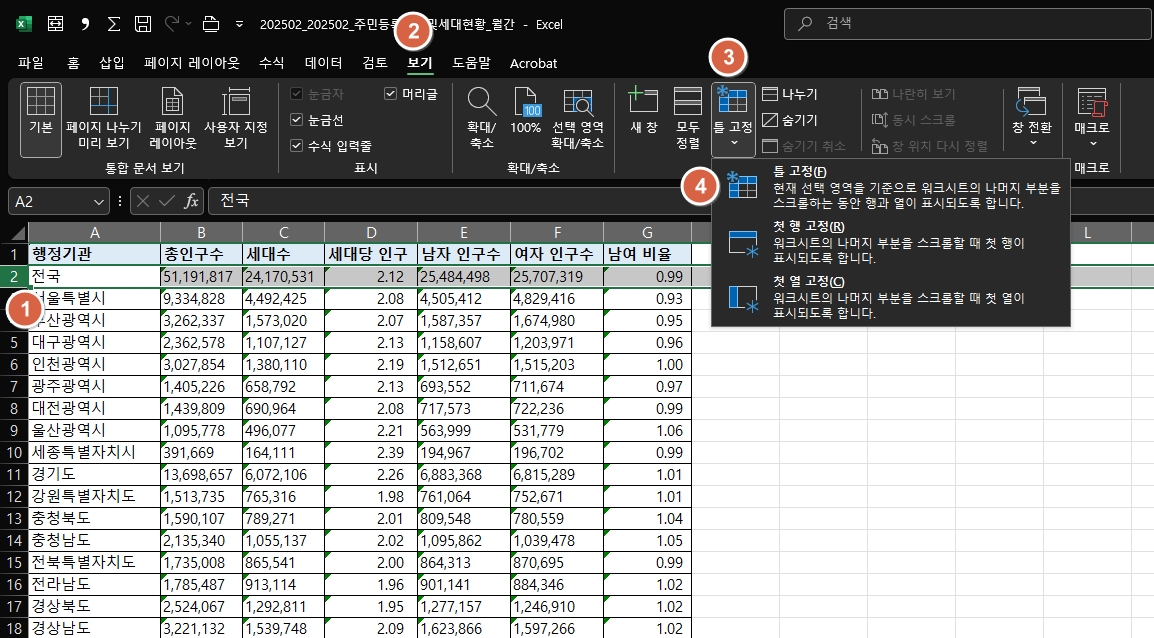This screenshot has width=1154, height=638.
Task: Open the 수식 tab
Action: click(272, 63)
